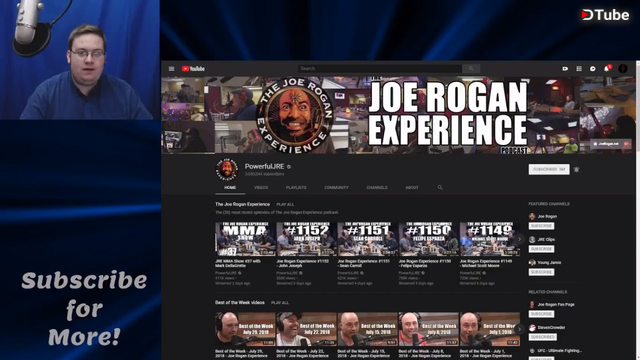
Task: Open Best of the Week July 29 thumbnail
Action: tap(245, 329)
